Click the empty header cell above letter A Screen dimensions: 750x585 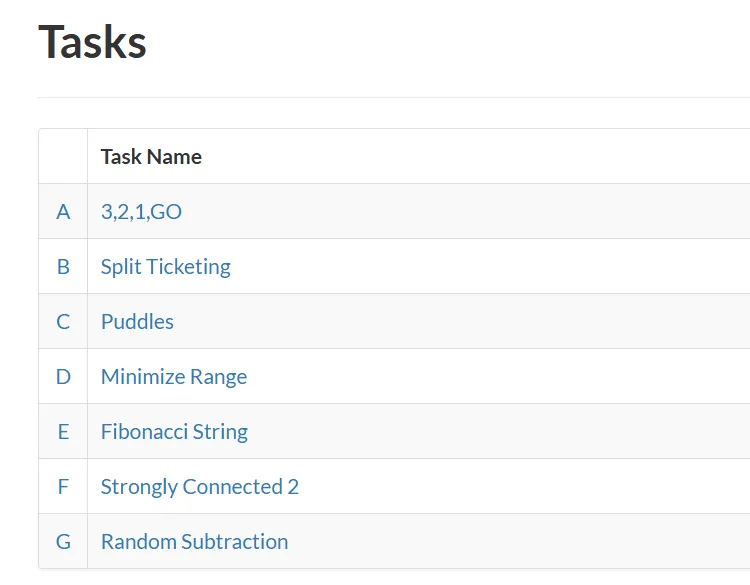[63, 157]
